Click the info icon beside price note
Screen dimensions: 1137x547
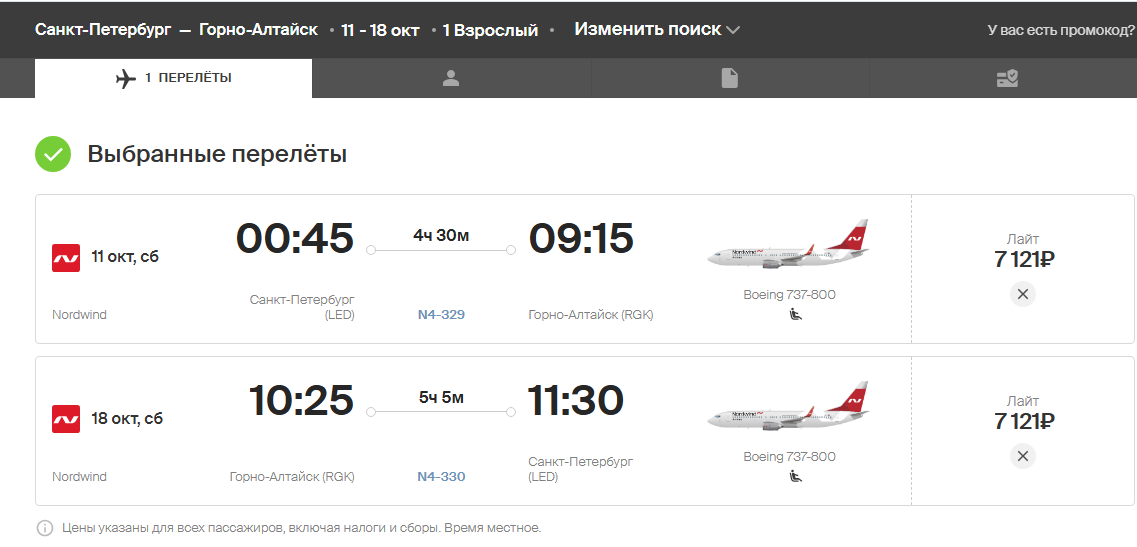coord(44,528)
